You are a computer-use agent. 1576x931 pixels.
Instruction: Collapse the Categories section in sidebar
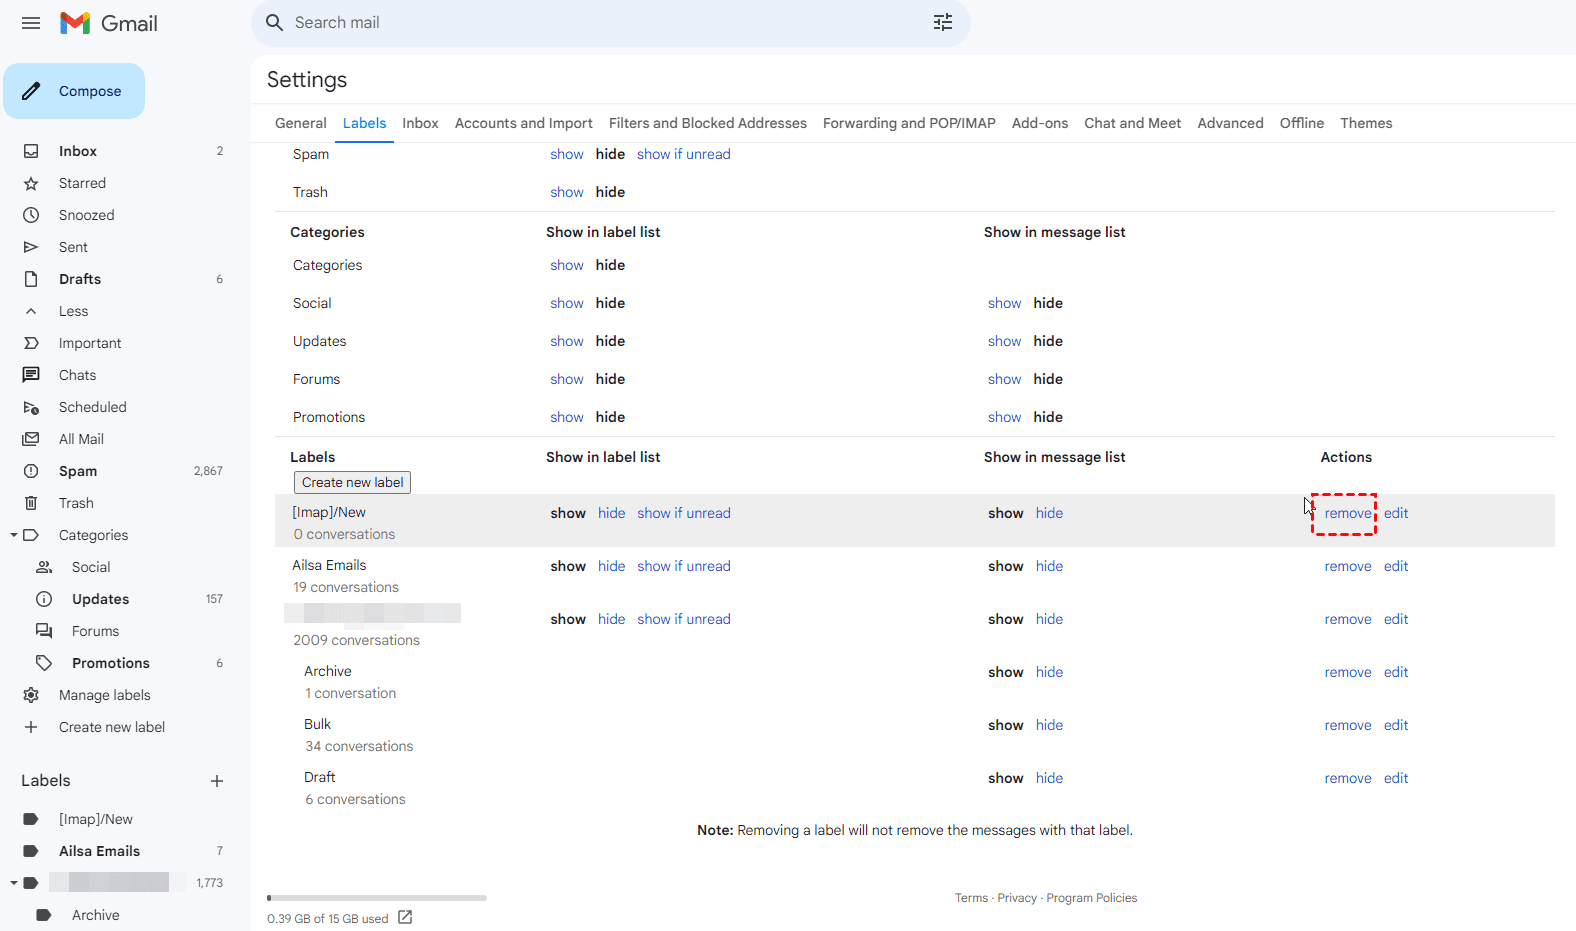pyautogui.click(x=14, y=535)
